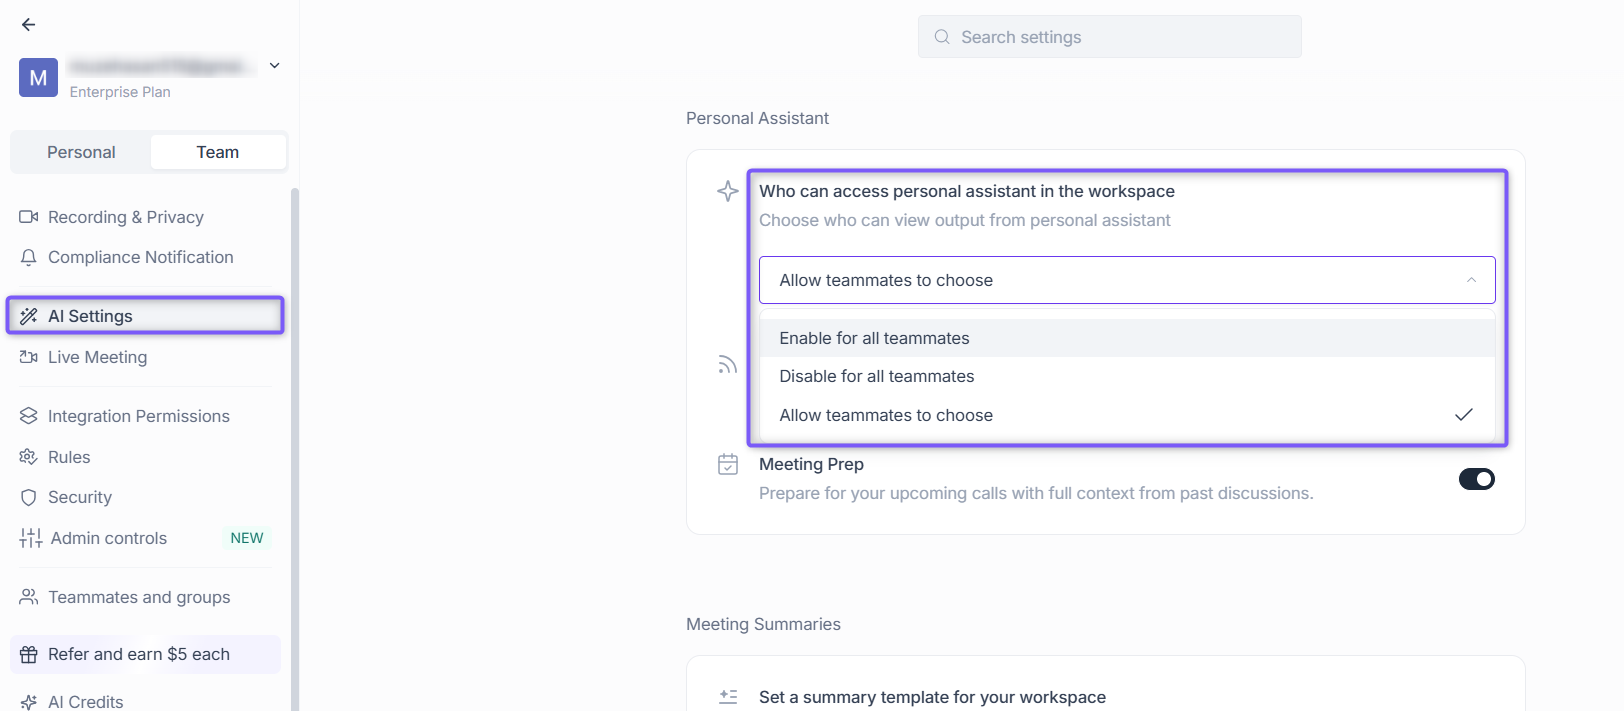The height and width of the screenshot is (711, 1624).
Task: Click the personal assistant sparkle icon
Action: coord(728,191)
